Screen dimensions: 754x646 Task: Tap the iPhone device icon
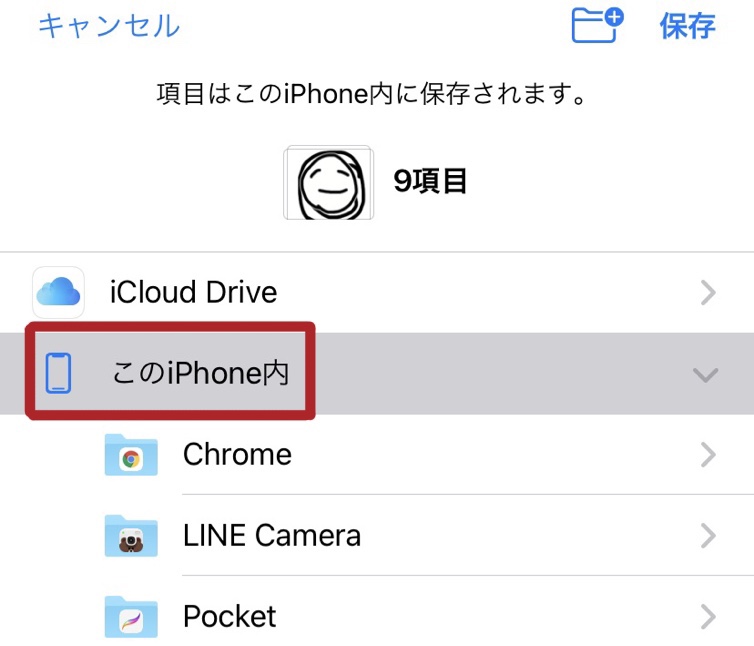pyautogui.click(x=58, y=373)
